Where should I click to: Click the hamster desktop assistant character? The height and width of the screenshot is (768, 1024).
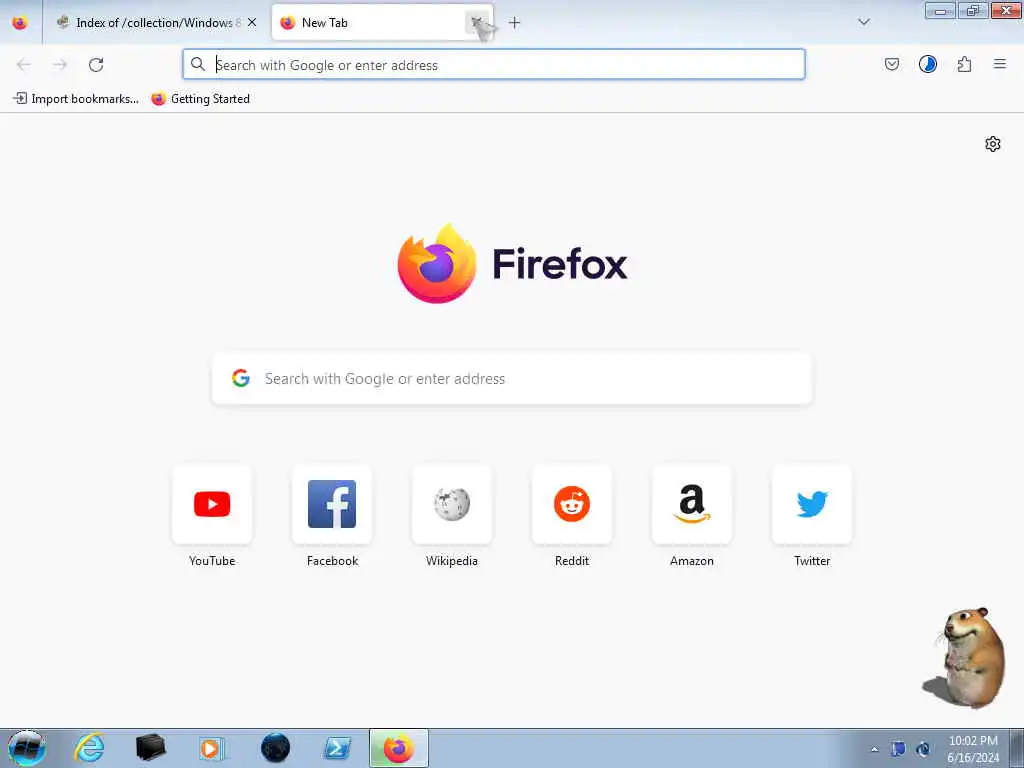coord(965,658)
